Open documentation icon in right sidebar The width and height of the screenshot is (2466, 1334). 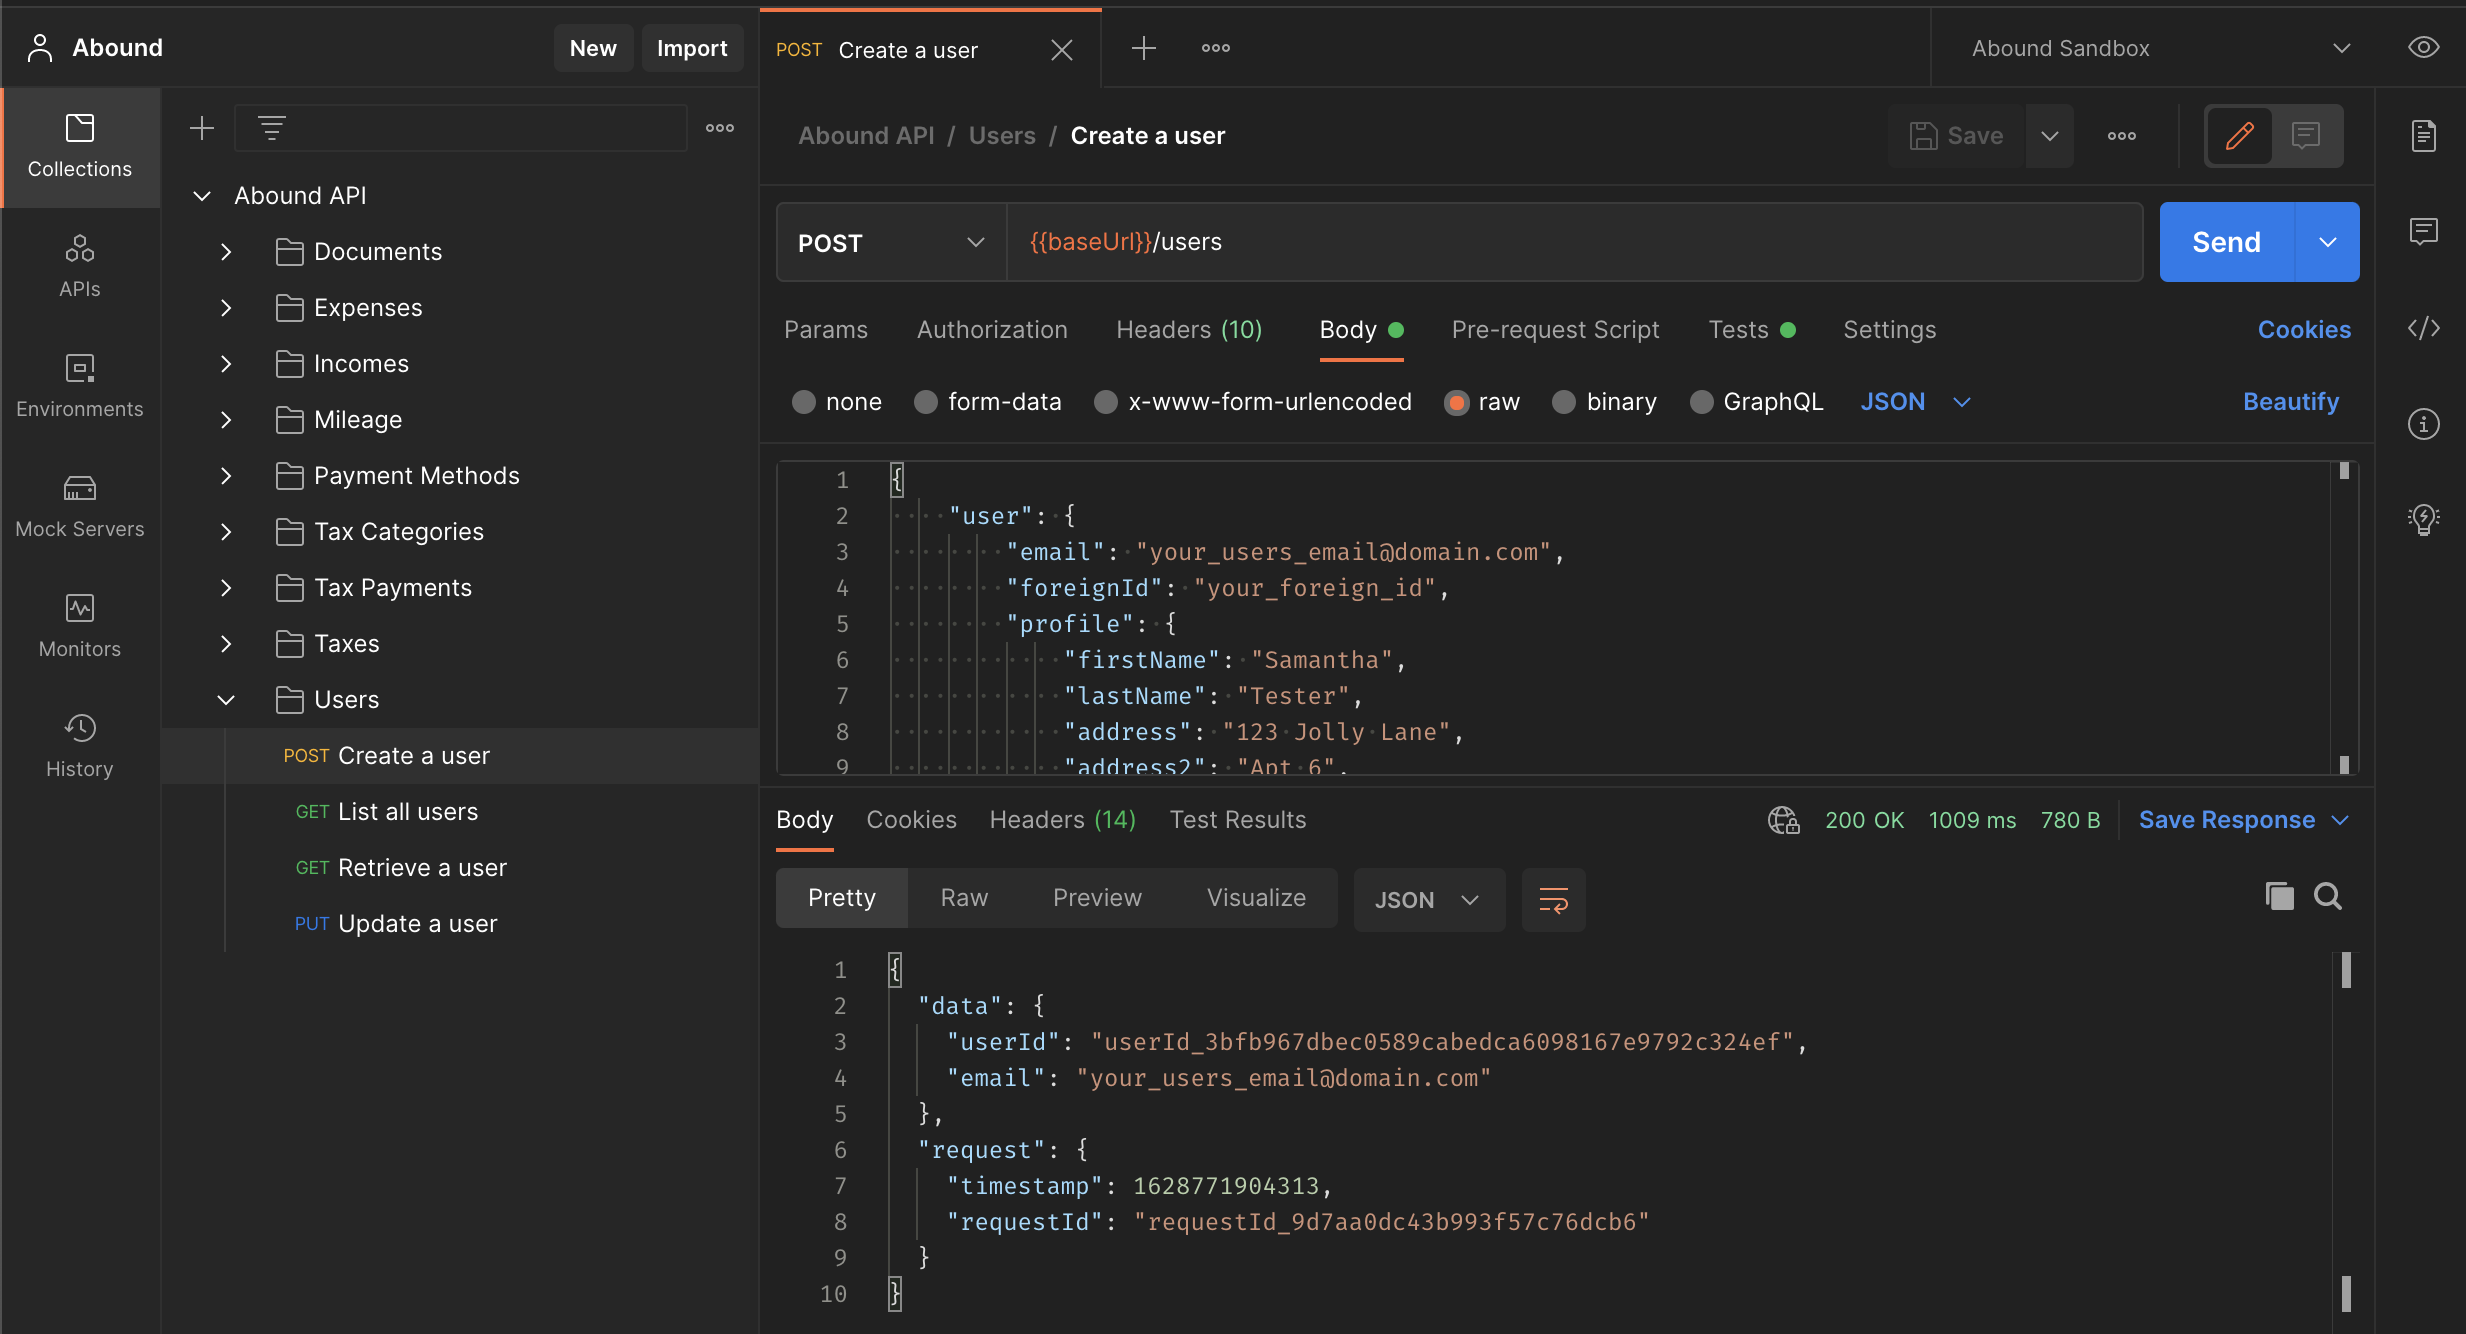[x=2424, y=136]
